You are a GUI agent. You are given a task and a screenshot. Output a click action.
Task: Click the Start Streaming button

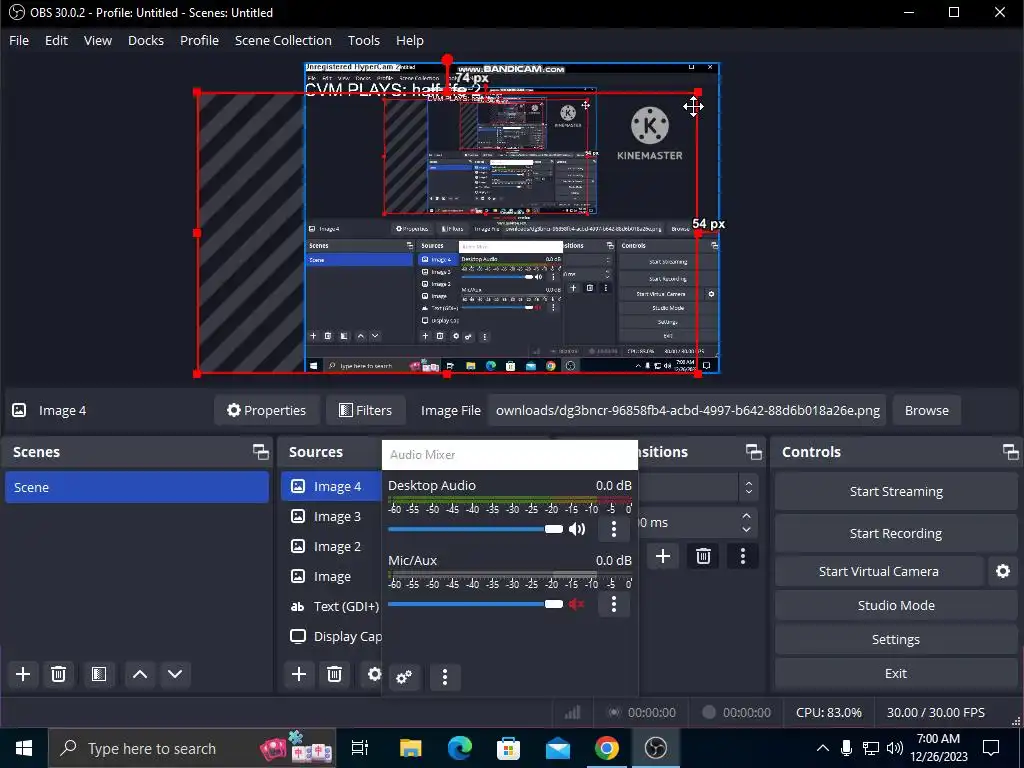click(896, 492)
